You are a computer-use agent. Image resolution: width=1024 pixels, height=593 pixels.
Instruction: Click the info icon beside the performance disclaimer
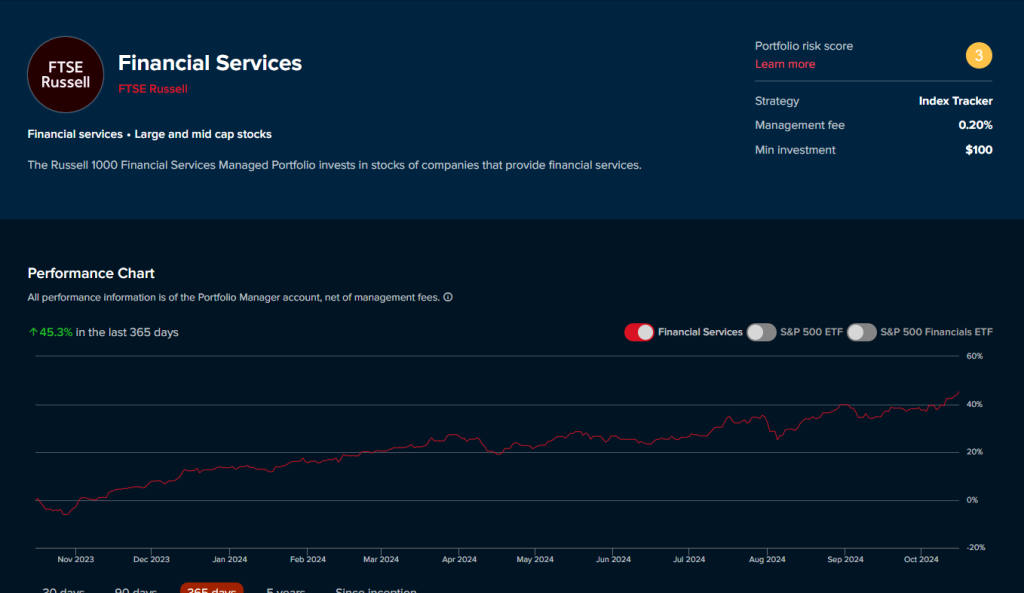pos(447,297)
